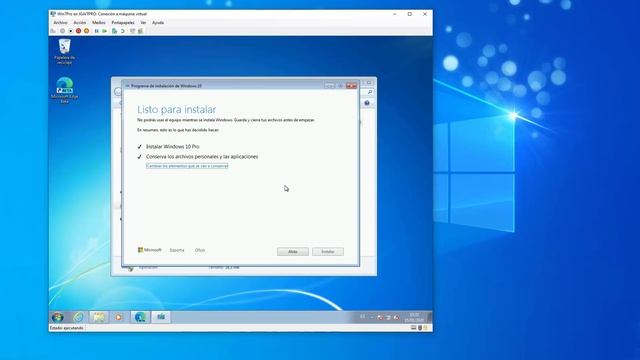Pause the virtual machine from the toolbar
This screenshot has height=360, width=640.
(97, 31)
